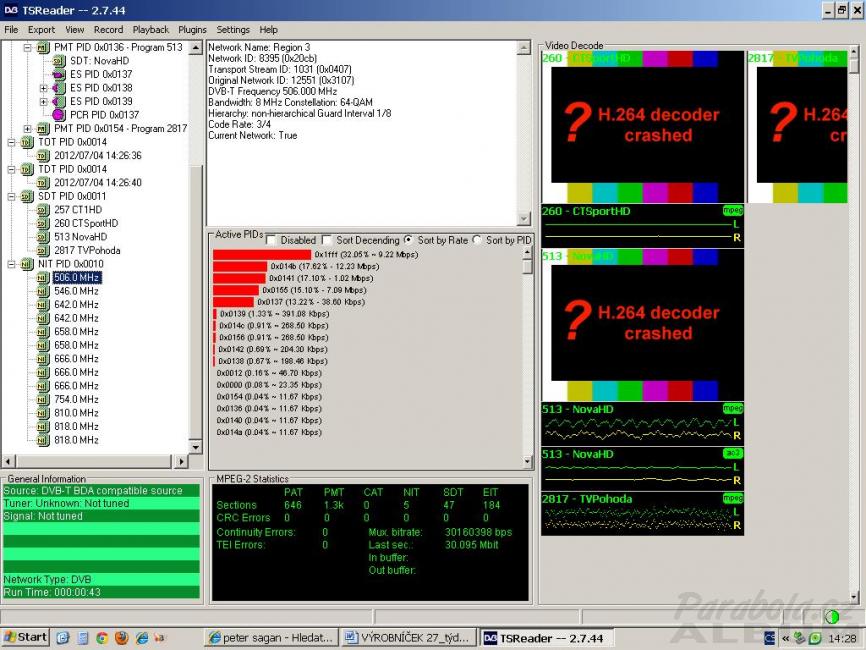Click the 260 CTSportHD video thumbnail

[x=642, y=127]
